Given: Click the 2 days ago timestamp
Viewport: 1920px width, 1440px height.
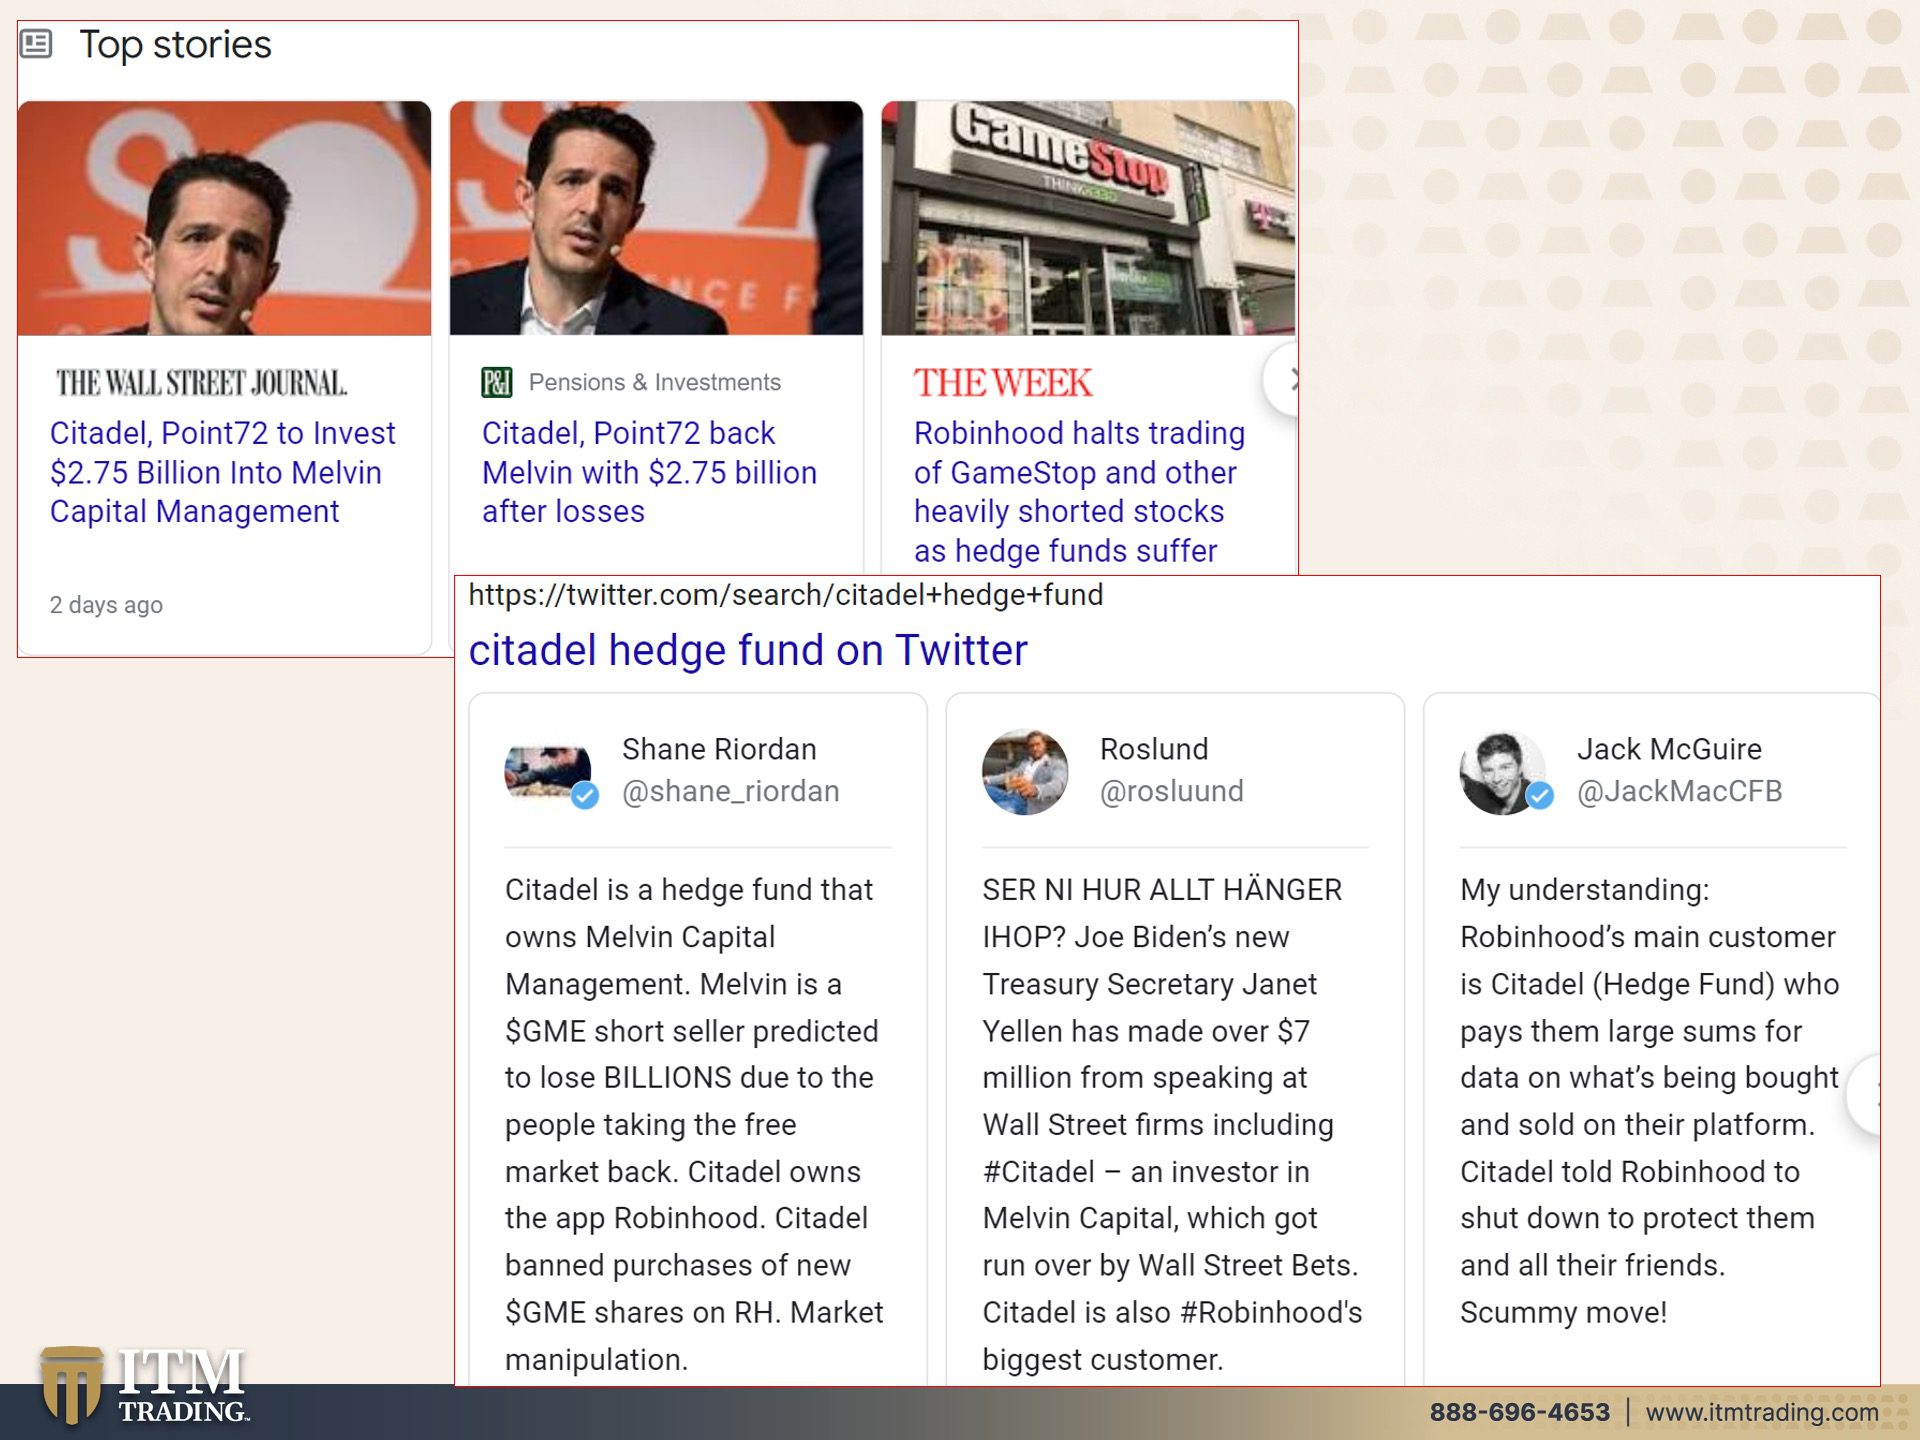Looking at the screenshot, I should coord(106,605).
